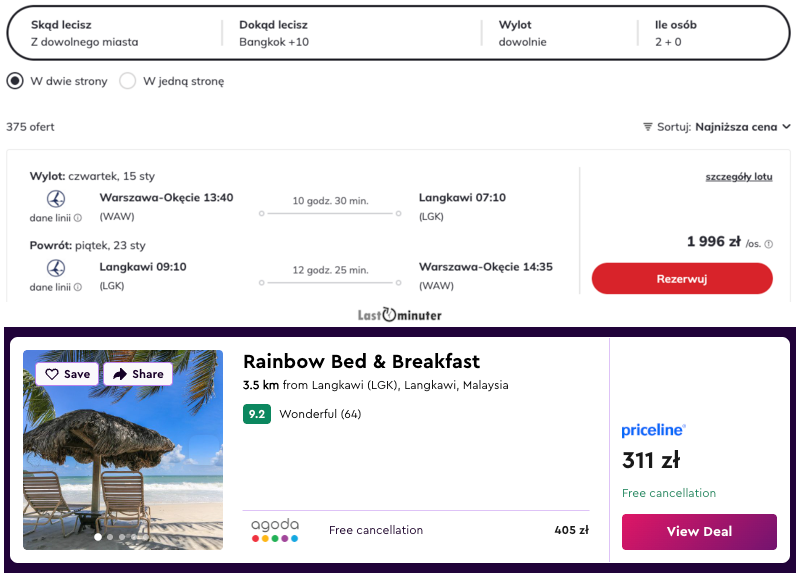Image resolution: width=800 pixels, height=573 pixels.
Task: Select the 'W jedną stronę' radio option
Action: click(128, 81)
